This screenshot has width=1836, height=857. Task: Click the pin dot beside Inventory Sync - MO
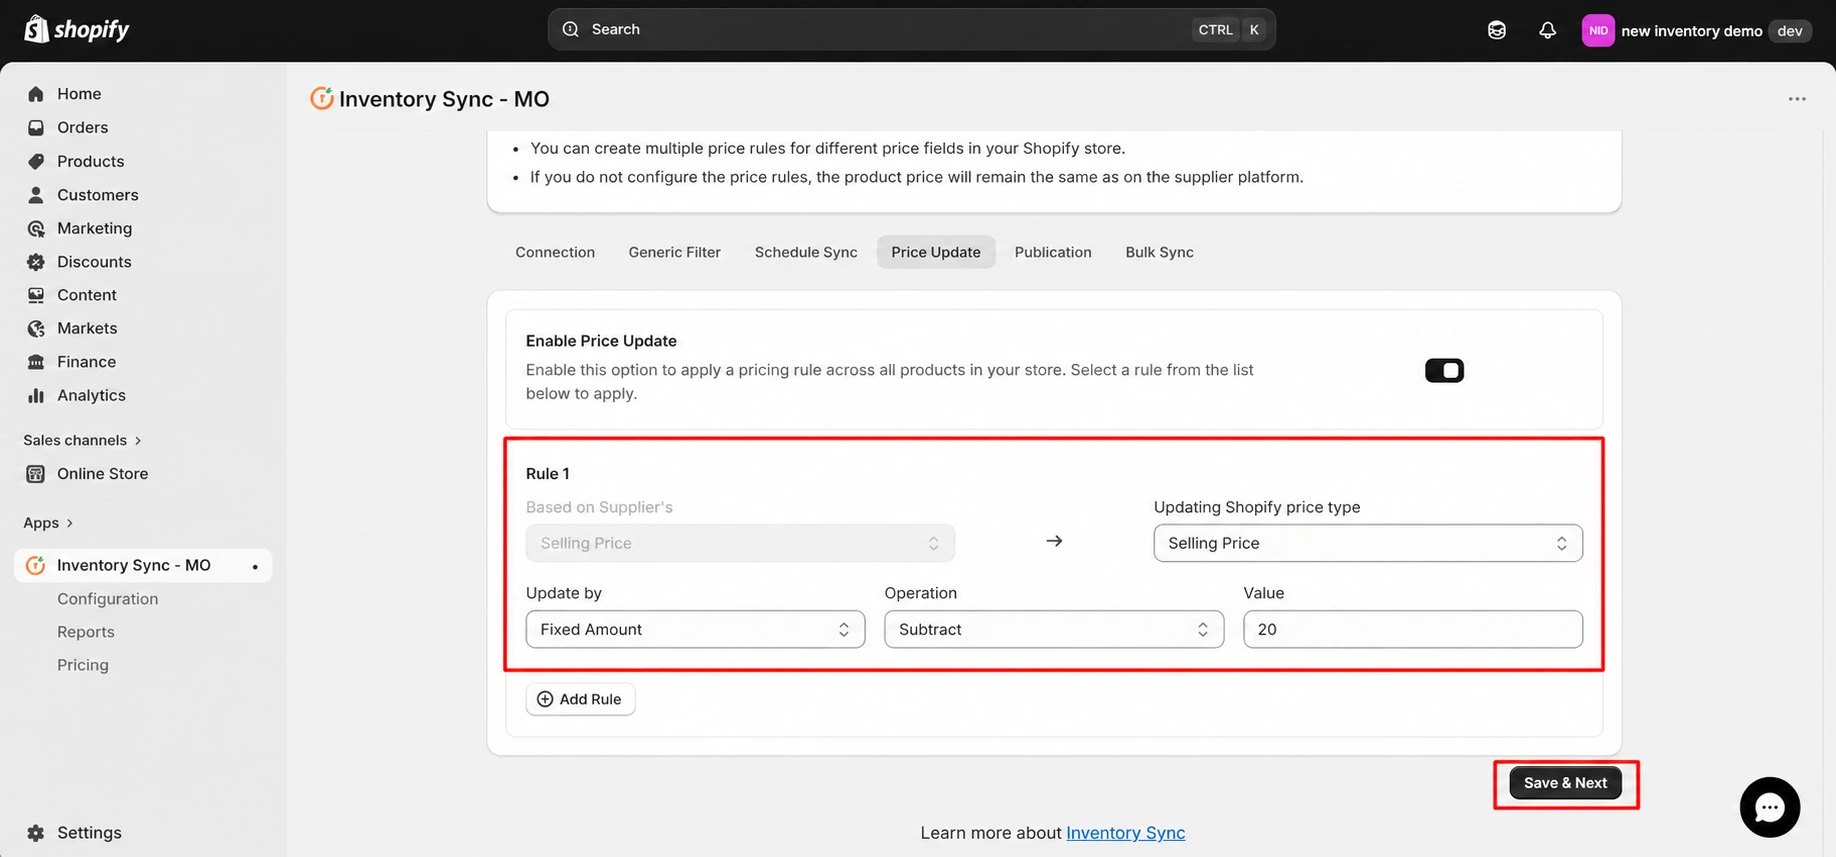coord(255,567)
